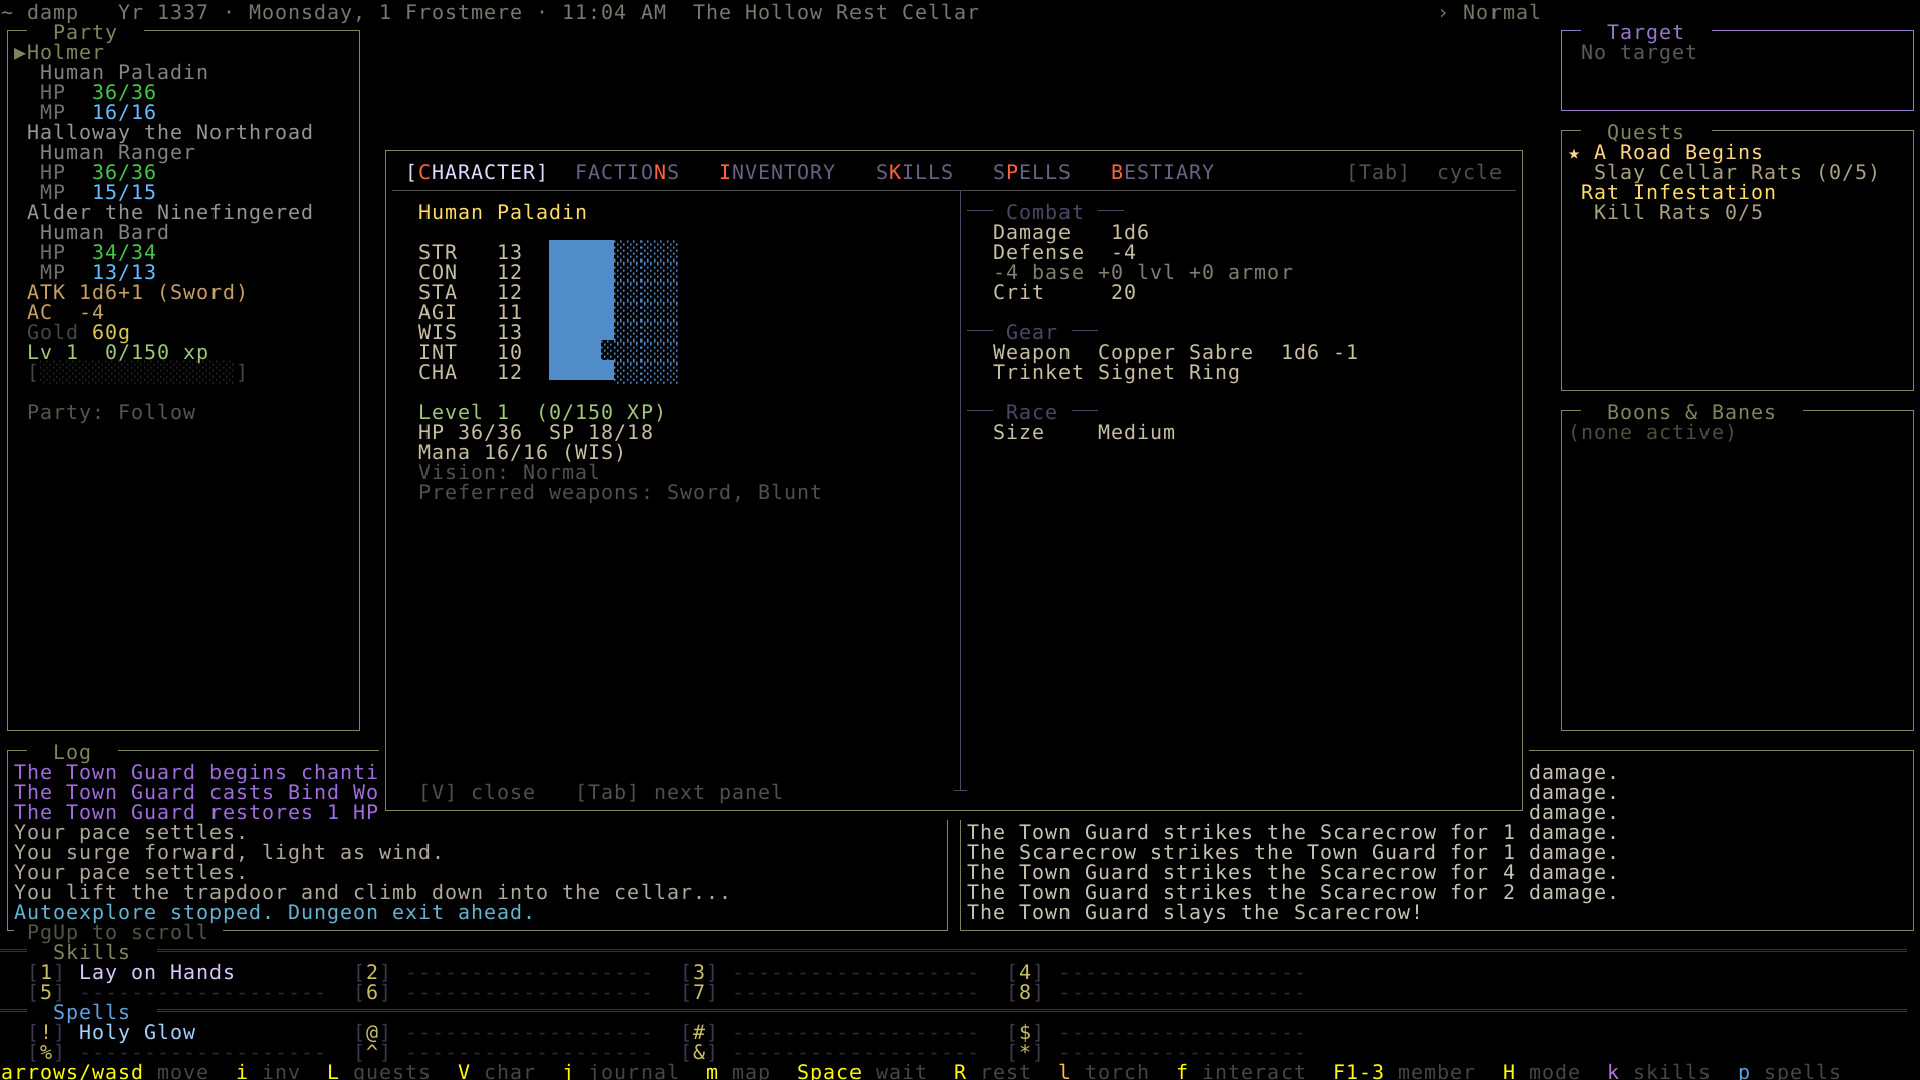This screenshot has width=1920, height=1080.
Task: Click the XP progress bar
Action: [138, 372]
